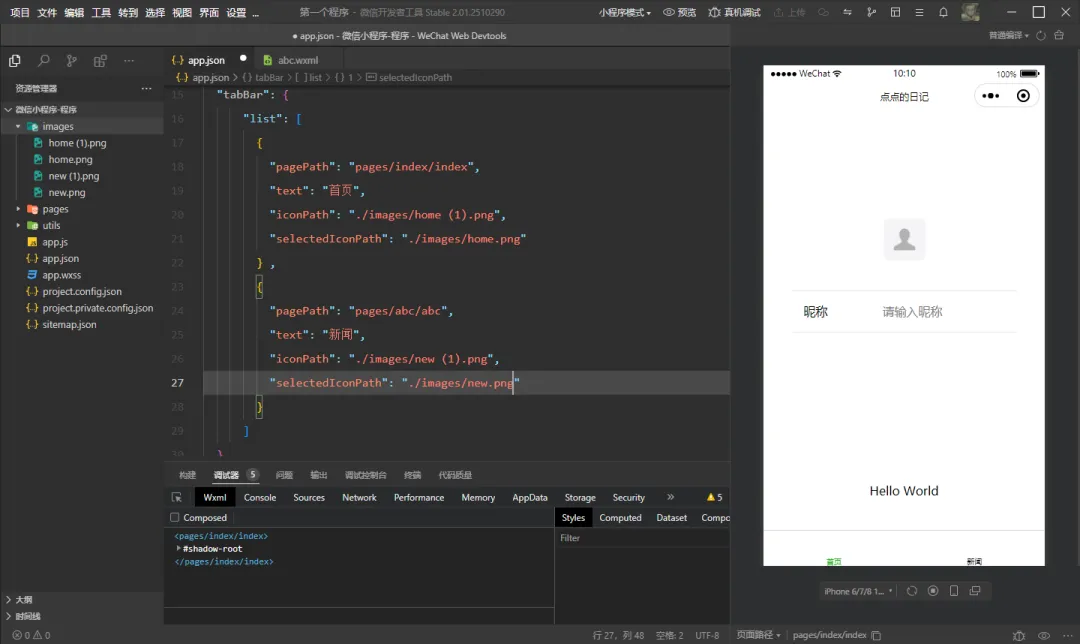1080x644 pixels.
Task: Expand the 大纲 outline section
Action: tap(9, 599)
